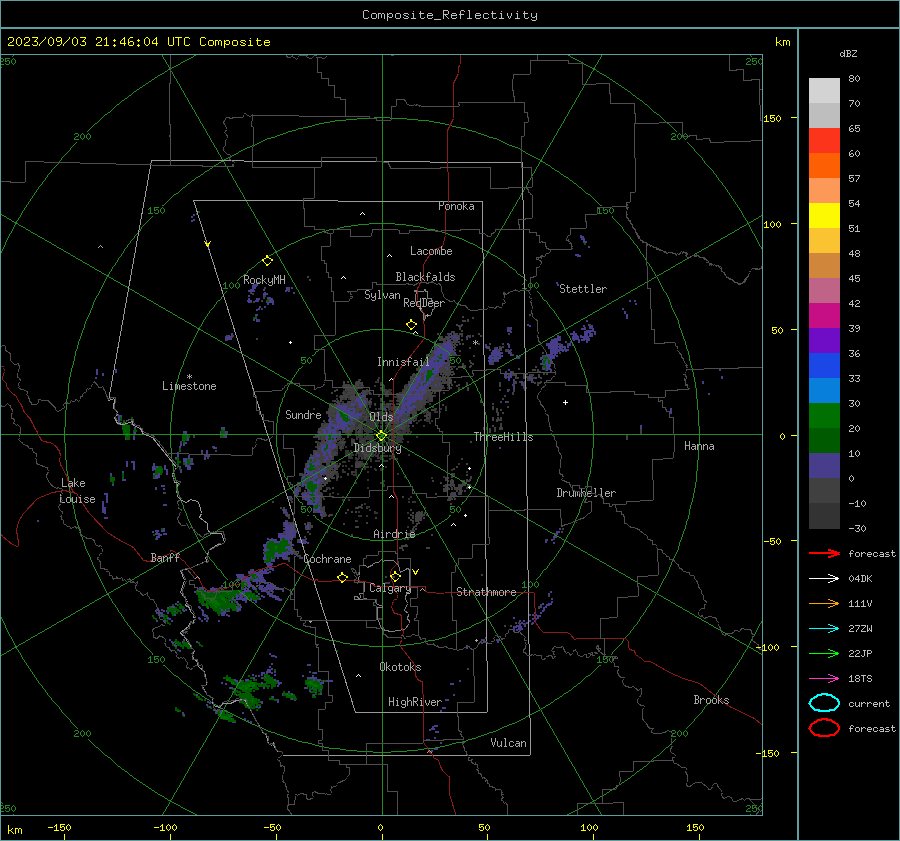
Task: Pick the red 60-65 dBZ swatch
Action: [824, 141]
